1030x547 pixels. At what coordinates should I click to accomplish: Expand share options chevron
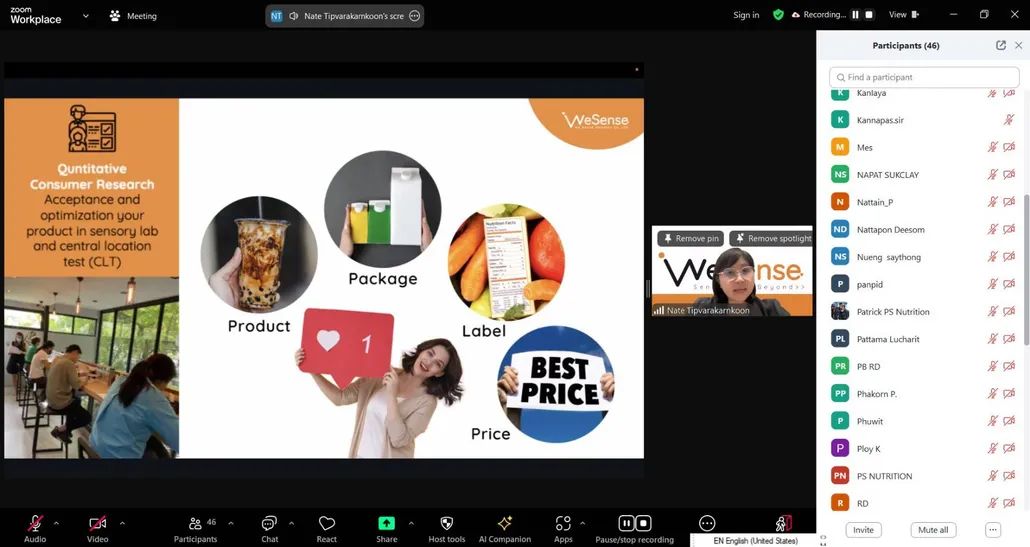pyautogui.click(x=411, y=523)
